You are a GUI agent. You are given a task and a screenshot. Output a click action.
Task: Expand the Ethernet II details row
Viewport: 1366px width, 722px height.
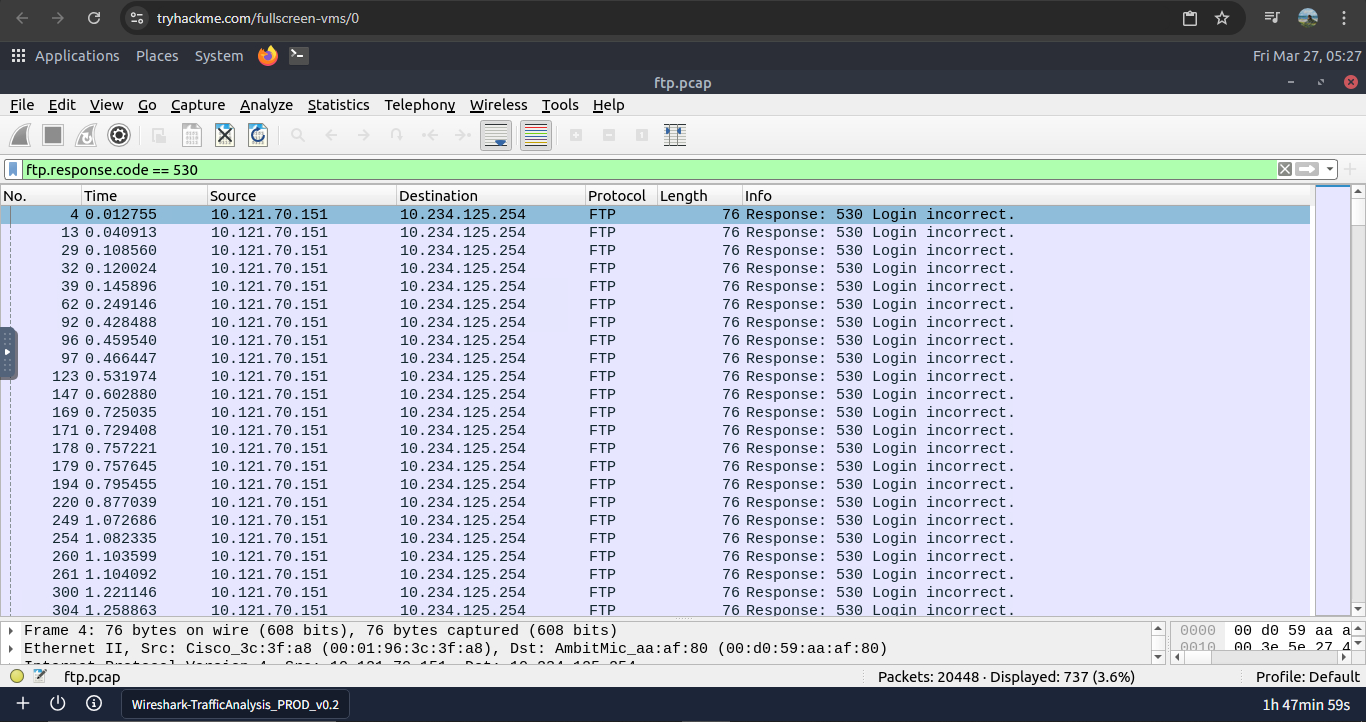coord(11,649)
